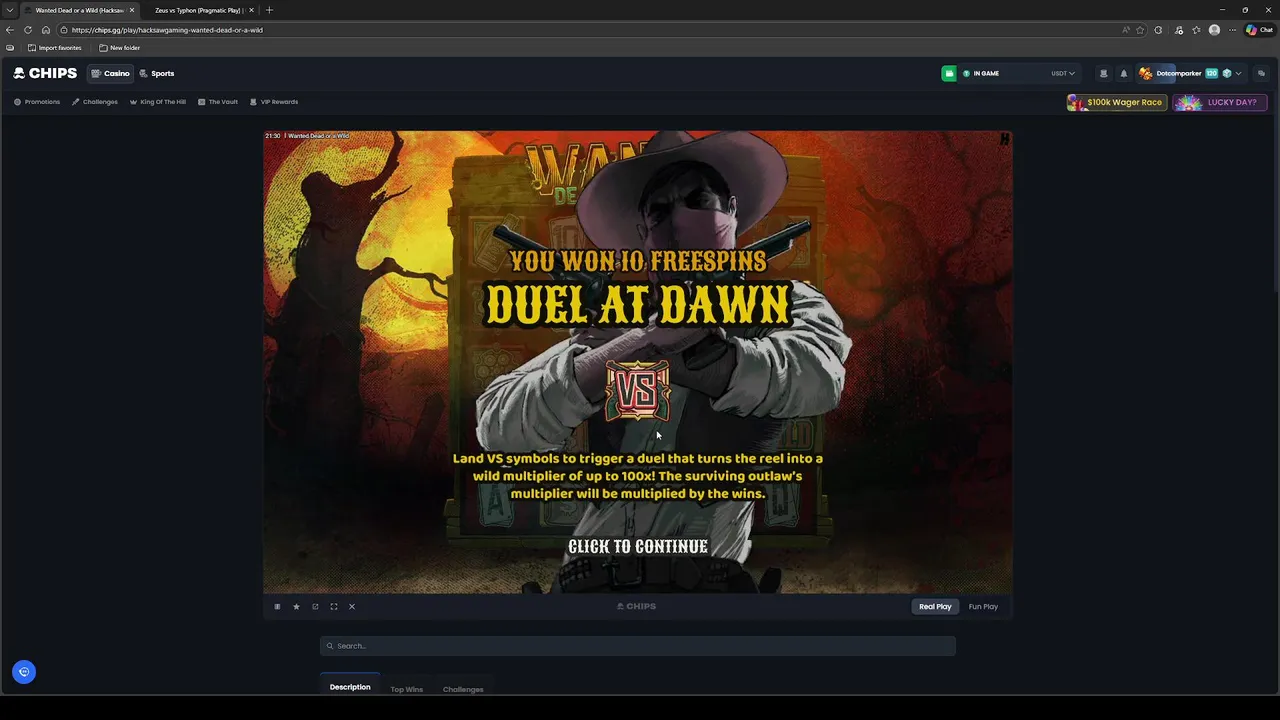Viewport: 1280px width, 720px height.
Task: Favorite the game with star icon
Action: pos(296,606)
